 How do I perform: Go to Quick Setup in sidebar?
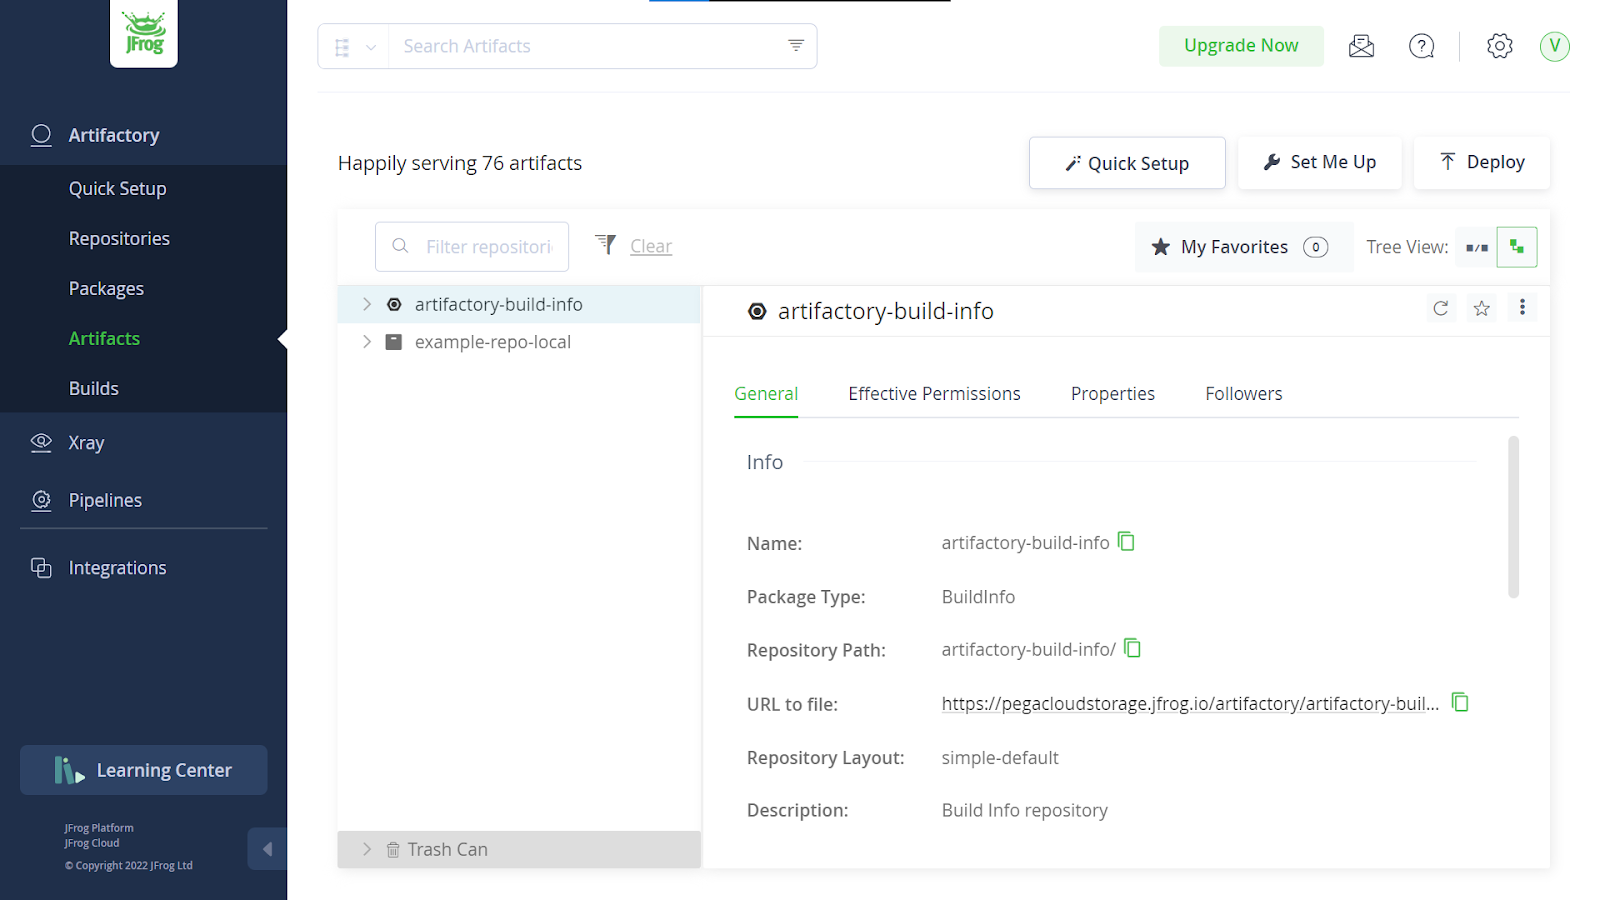(118, 189)
